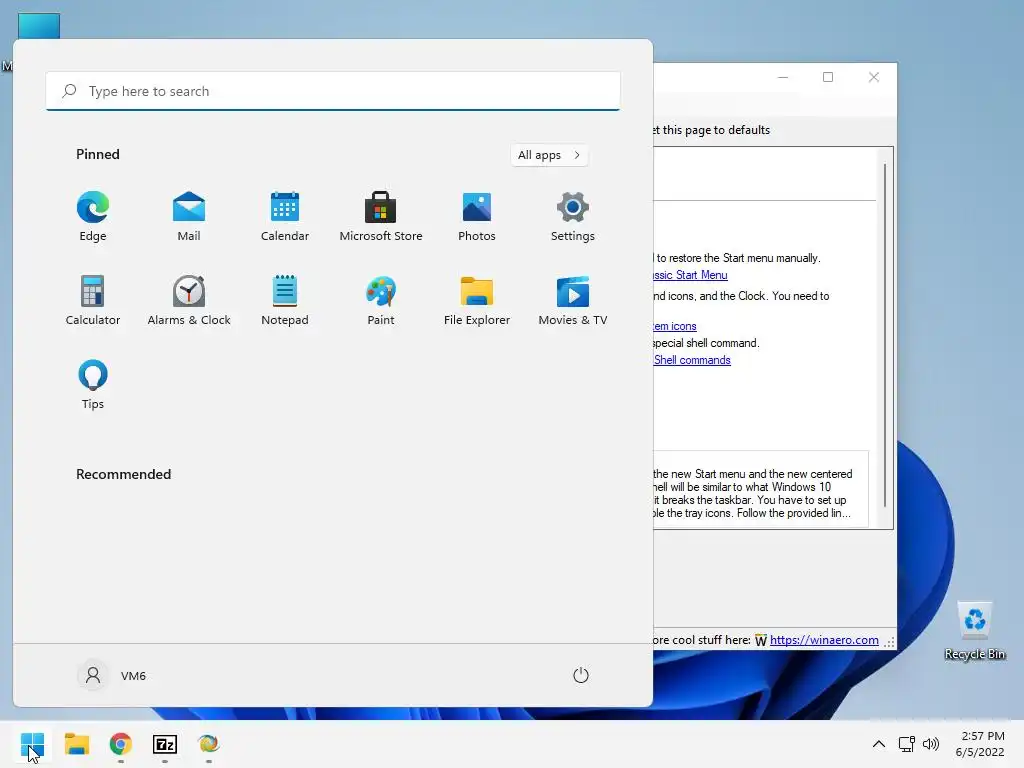Open the VM6 user account menu
The image size is (1024, 768).
point(112,675)
